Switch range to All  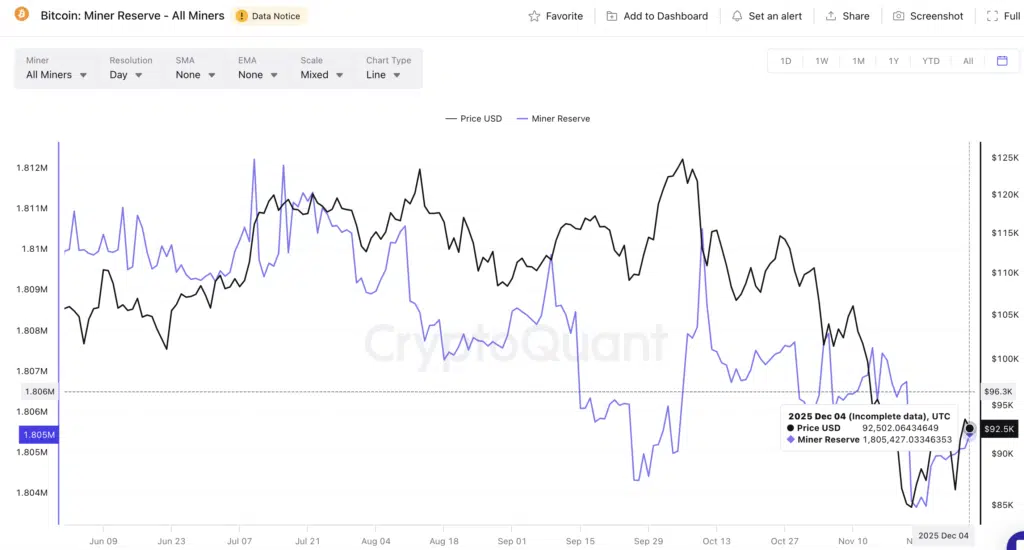click(x=967, y=61)
